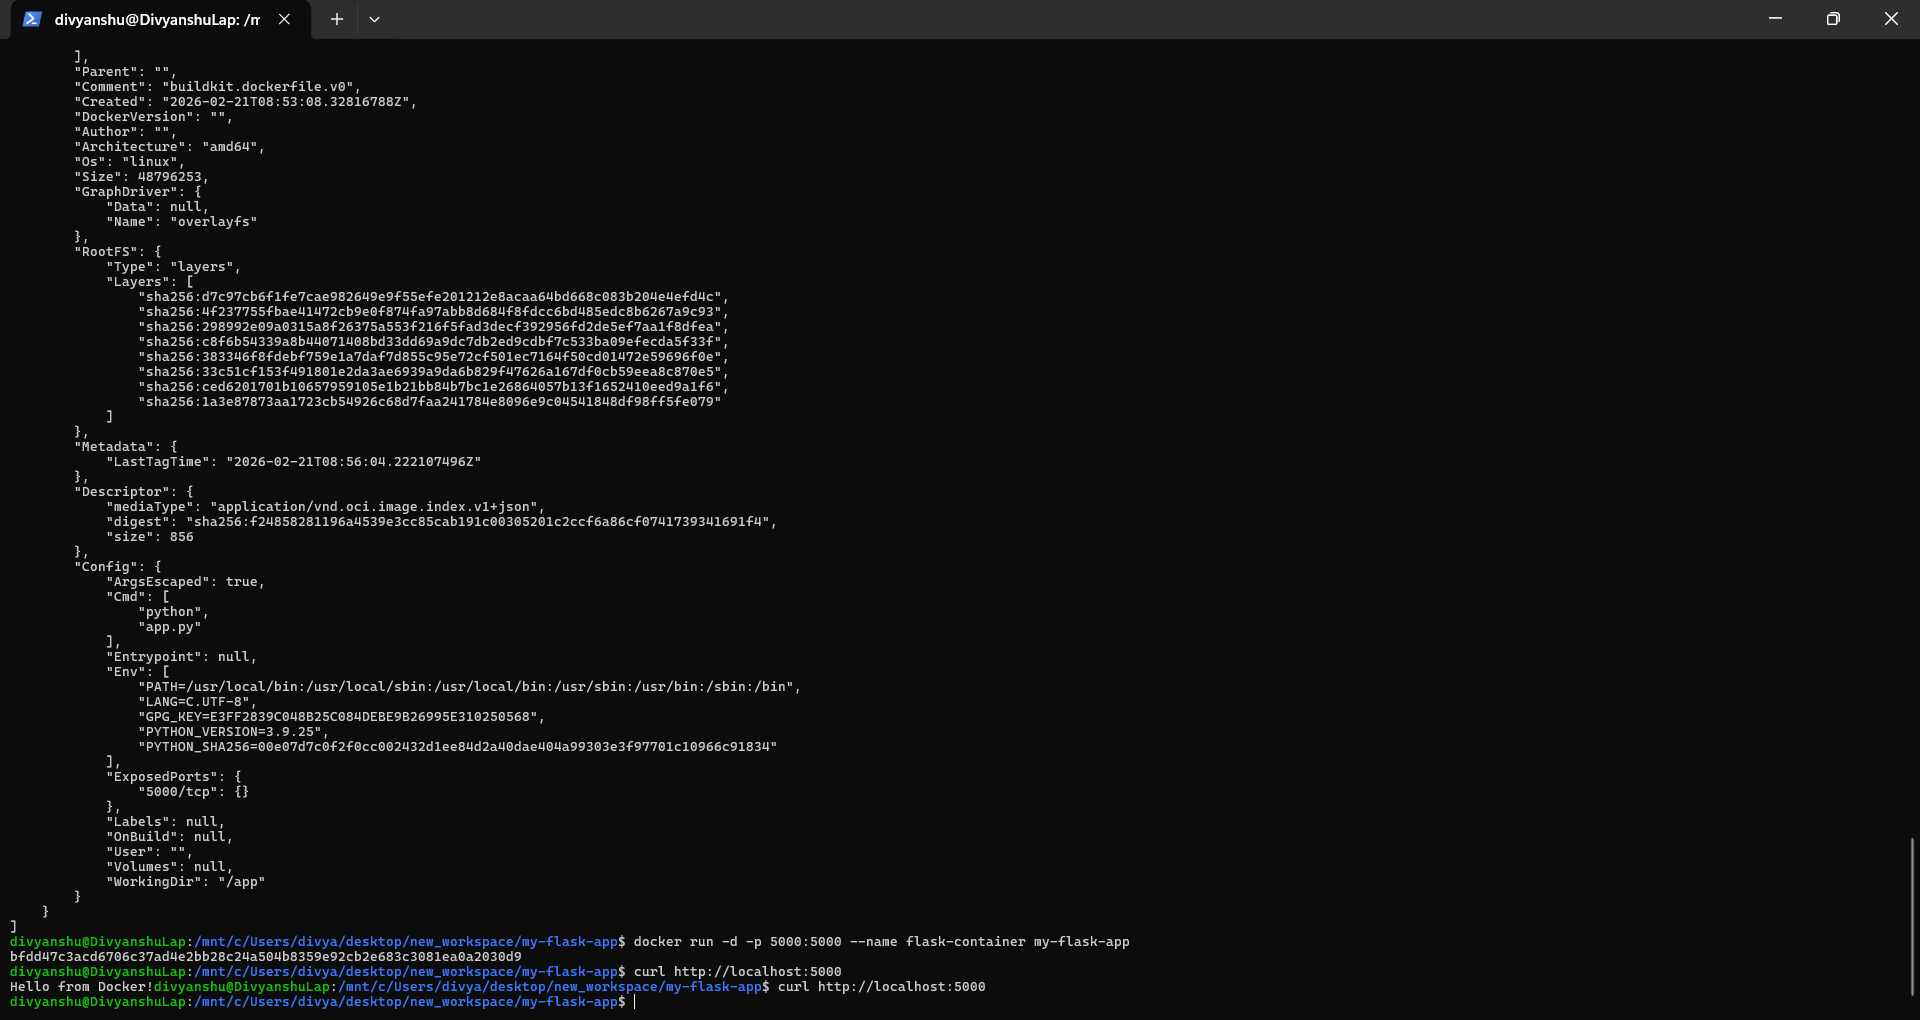1920x1020 pixels.
Task: Click the "PYTHON_VERSION=3.9.25" environment entry
Action: pos(232,732)
